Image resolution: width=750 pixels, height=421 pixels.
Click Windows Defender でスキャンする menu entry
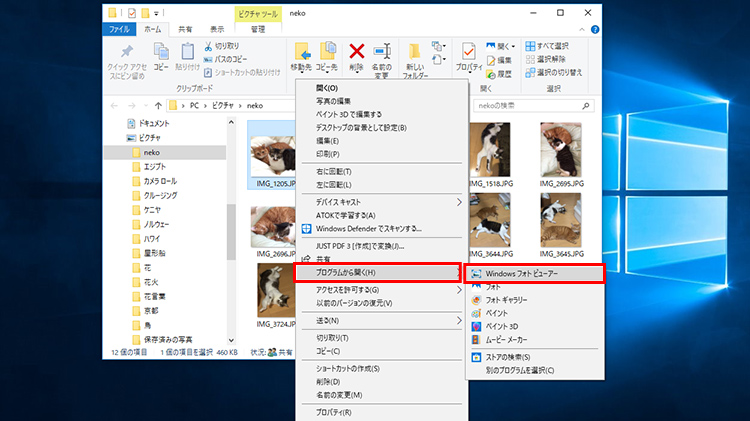pos(368,228)
